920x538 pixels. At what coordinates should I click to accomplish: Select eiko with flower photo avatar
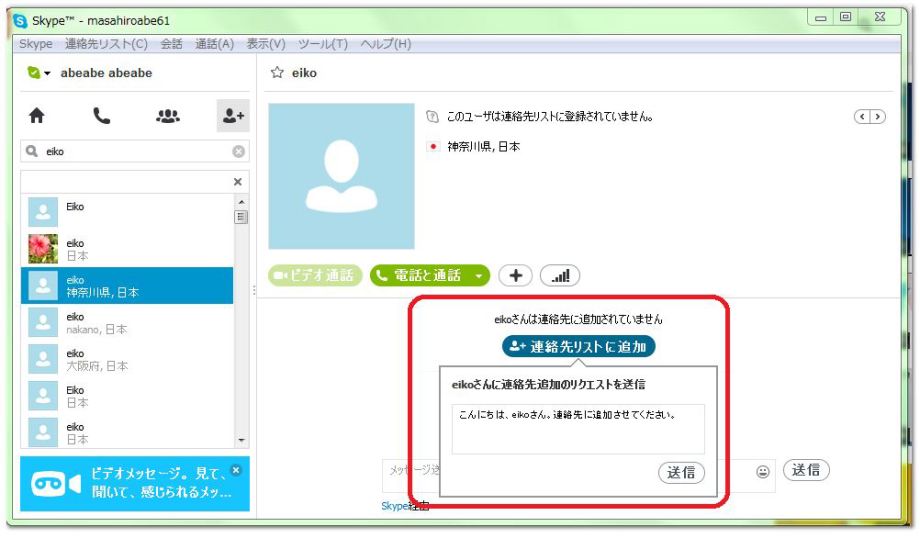click(127, 249)
